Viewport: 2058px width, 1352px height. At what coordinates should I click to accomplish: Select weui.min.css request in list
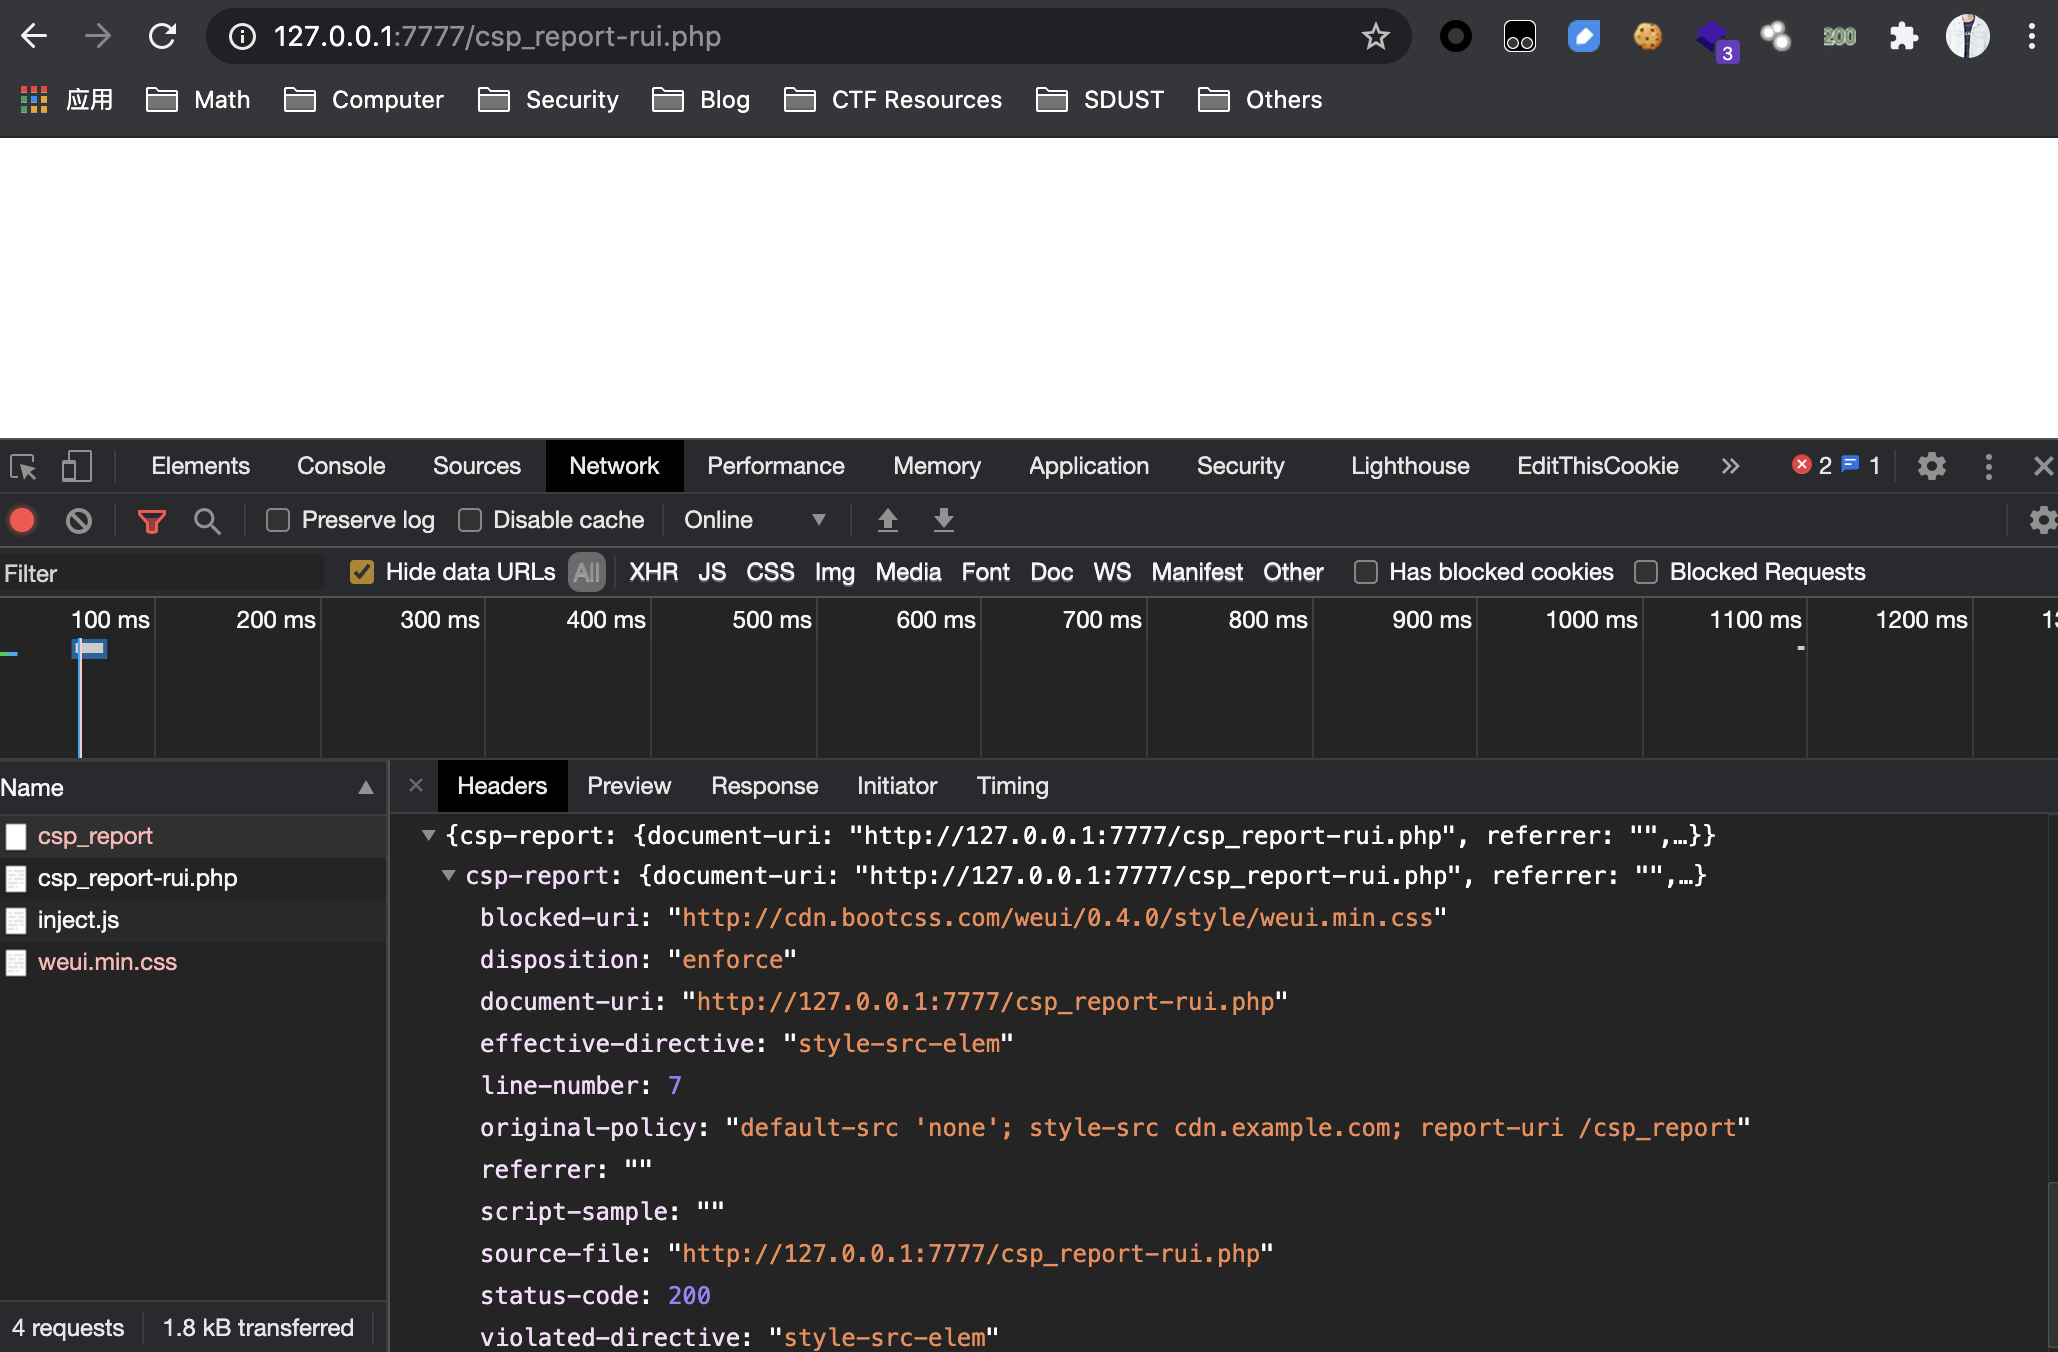107,962
